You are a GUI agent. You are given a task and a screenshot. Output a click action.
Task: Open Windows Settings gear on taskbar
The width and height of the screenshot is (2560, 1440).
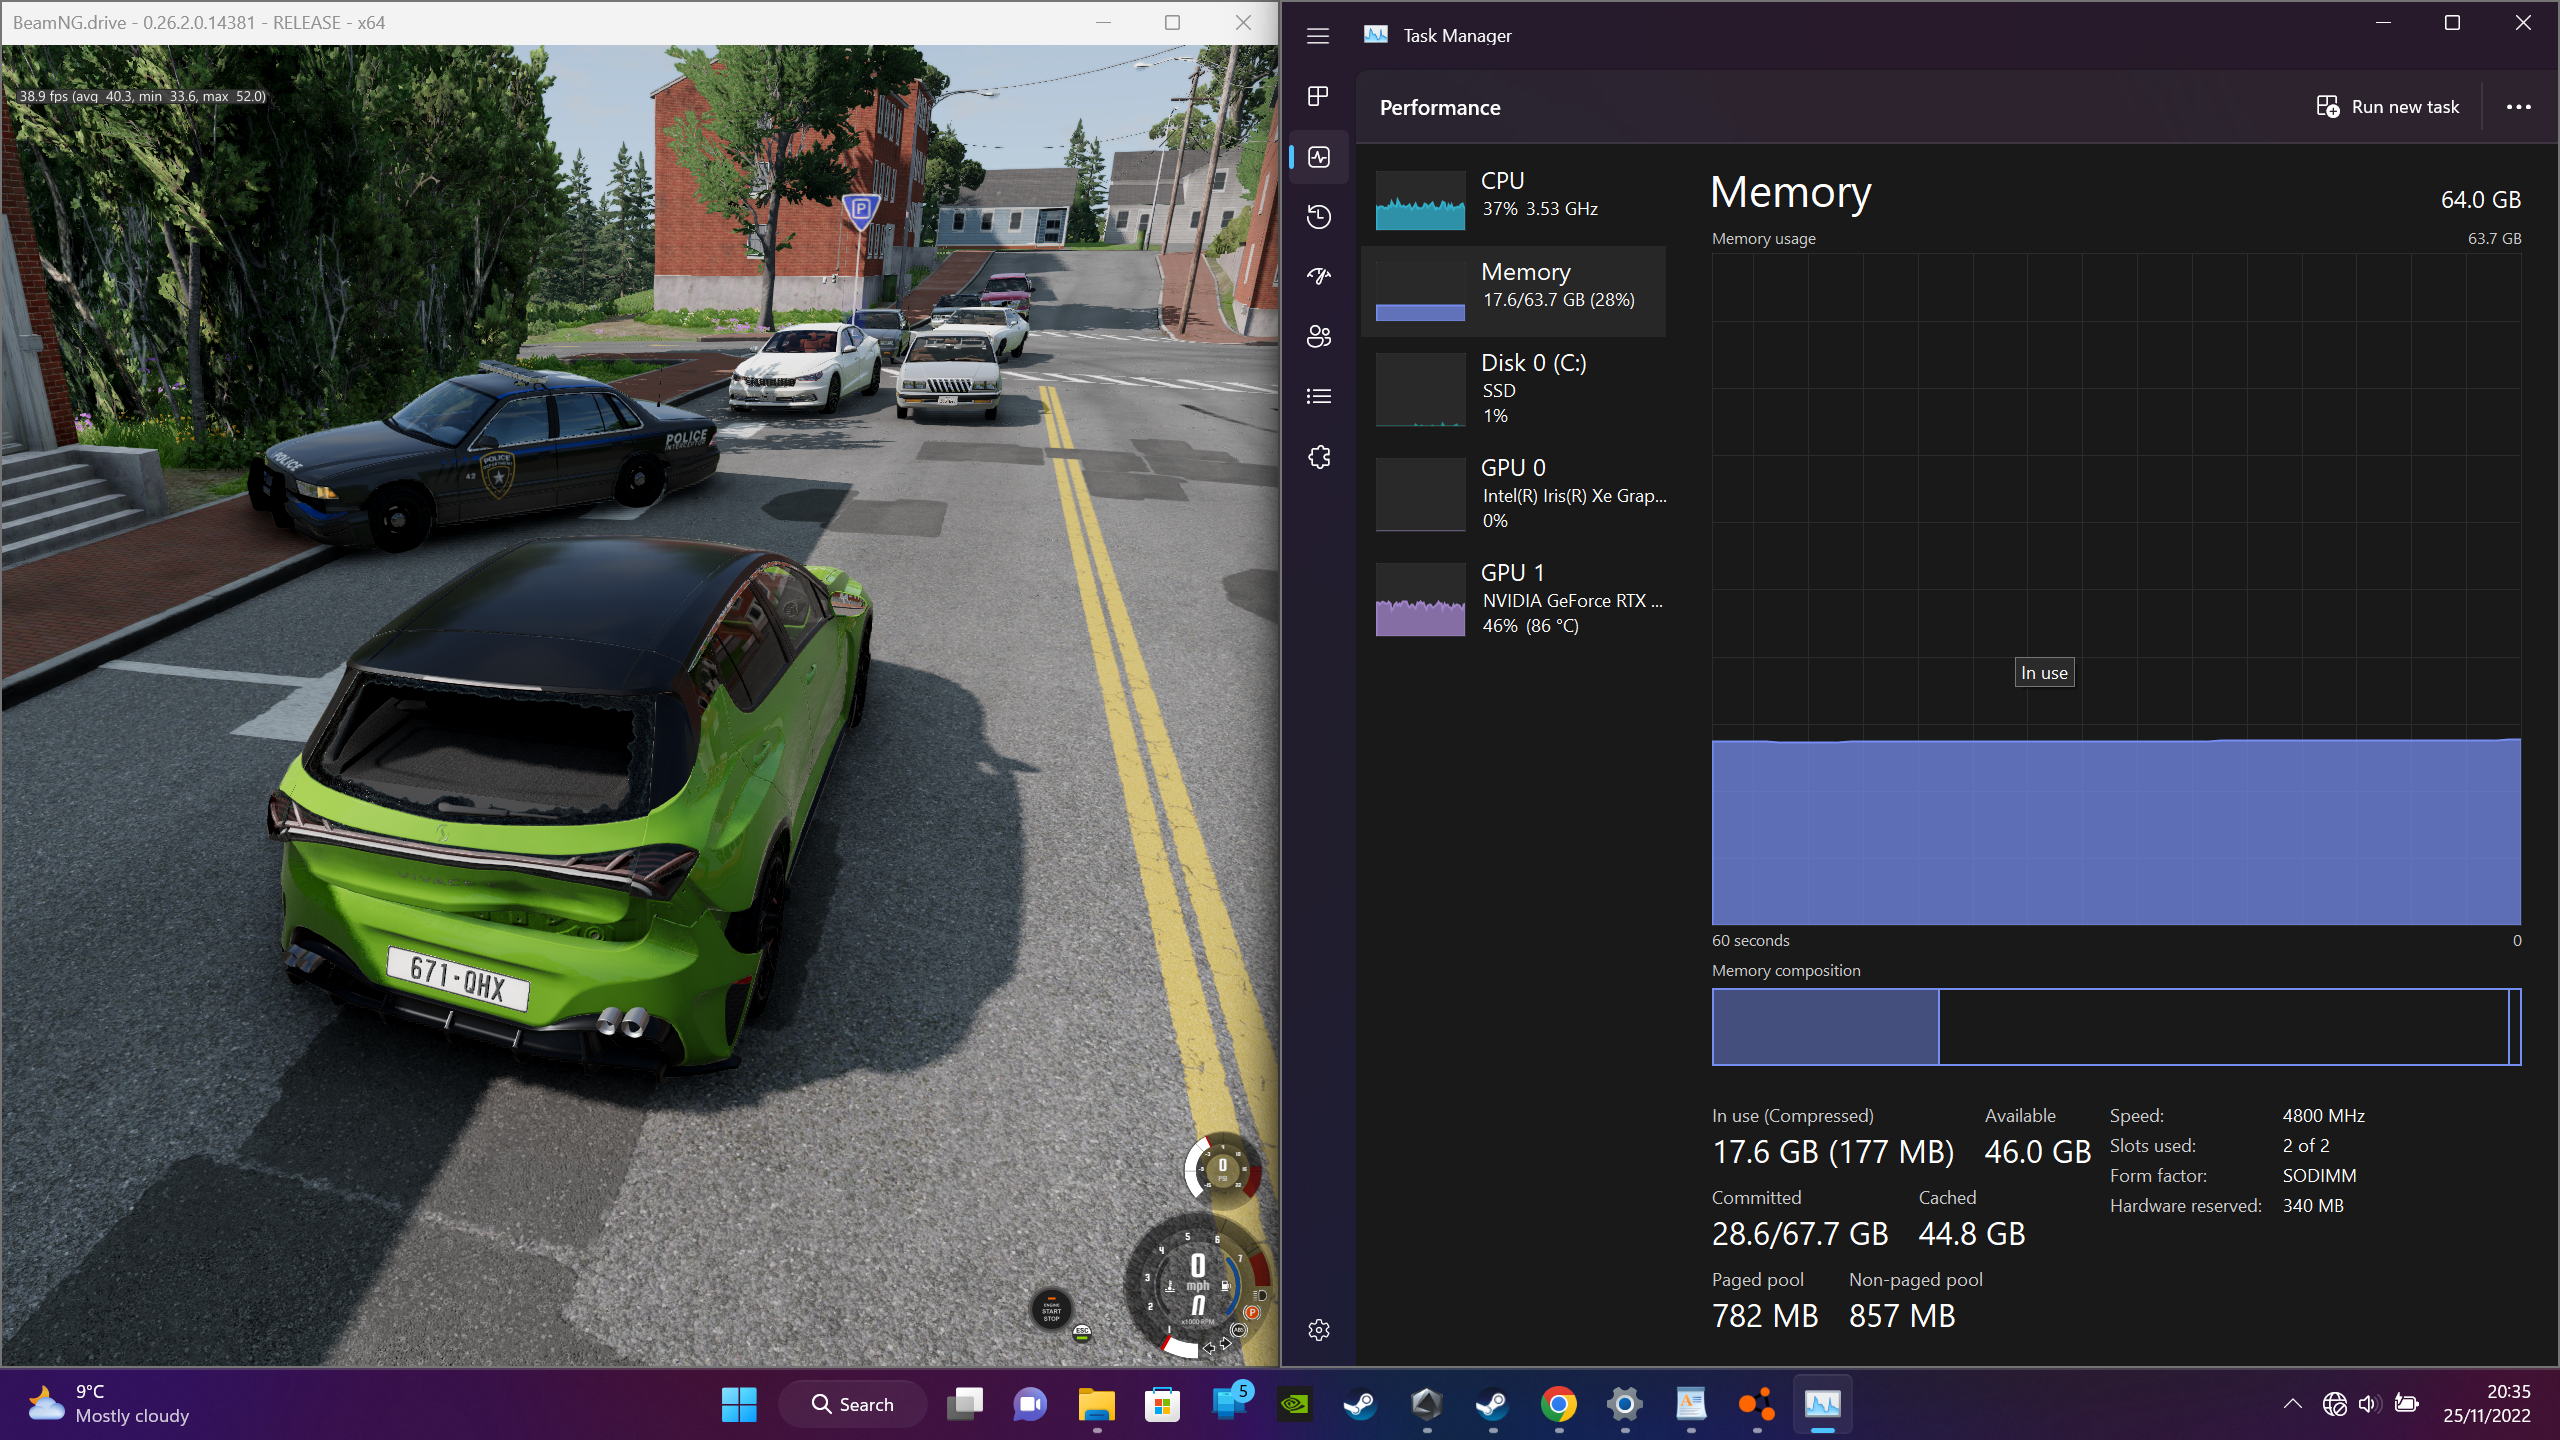pyautogui.click(x=1625, y=1404)
